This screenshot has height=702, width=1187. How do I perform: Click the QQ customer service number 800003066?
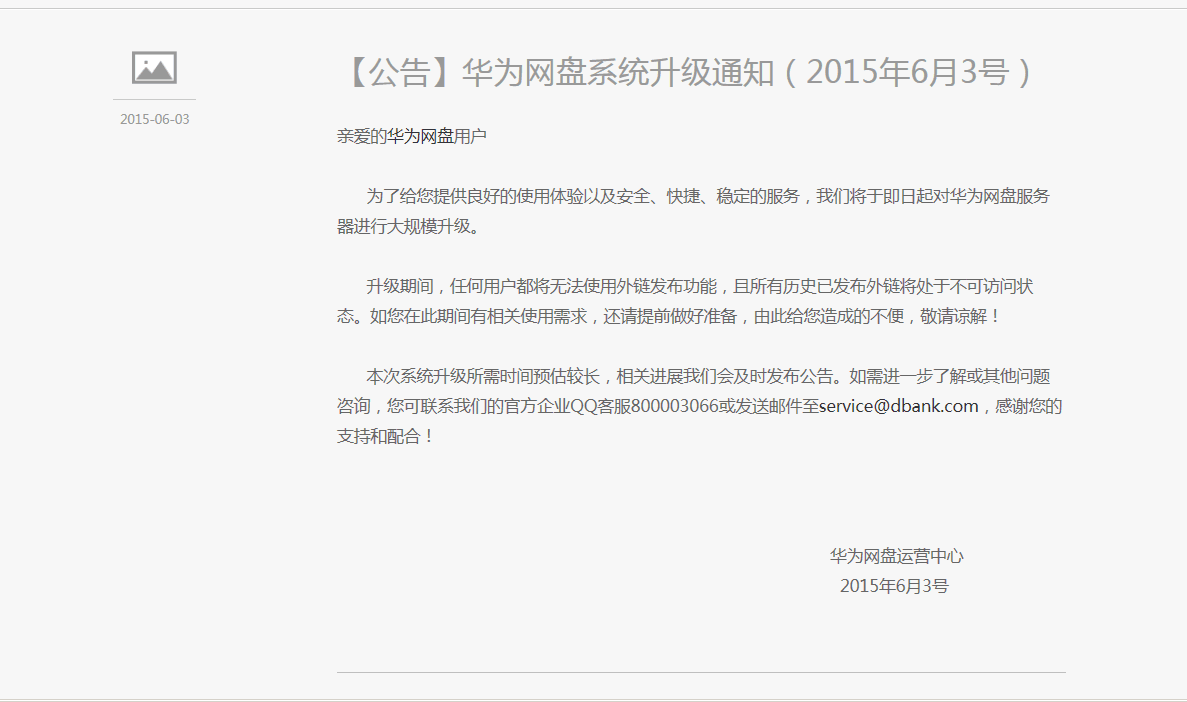(x=675, y=406)
